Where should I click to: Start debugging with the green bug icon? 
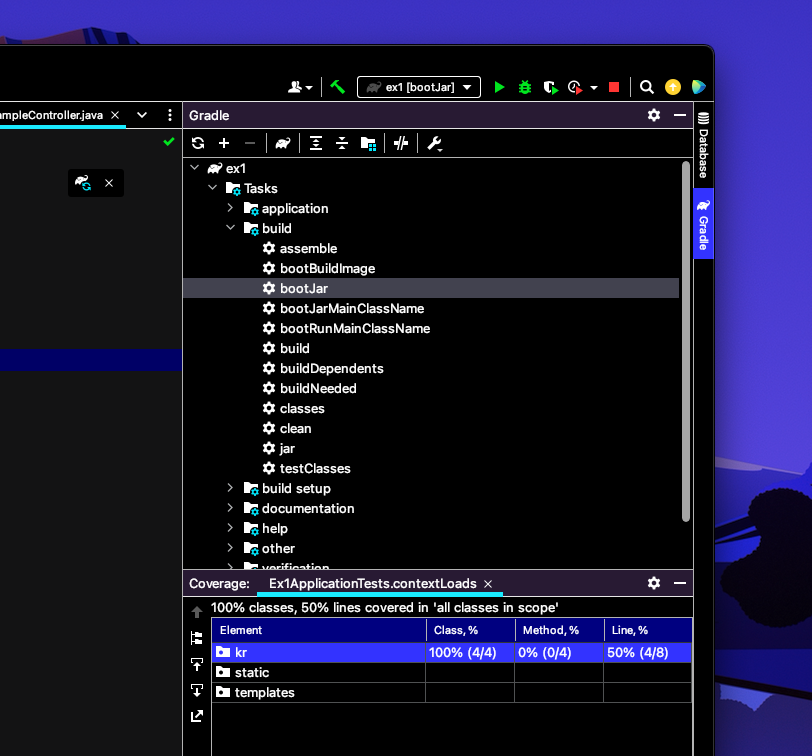point(525,87)
